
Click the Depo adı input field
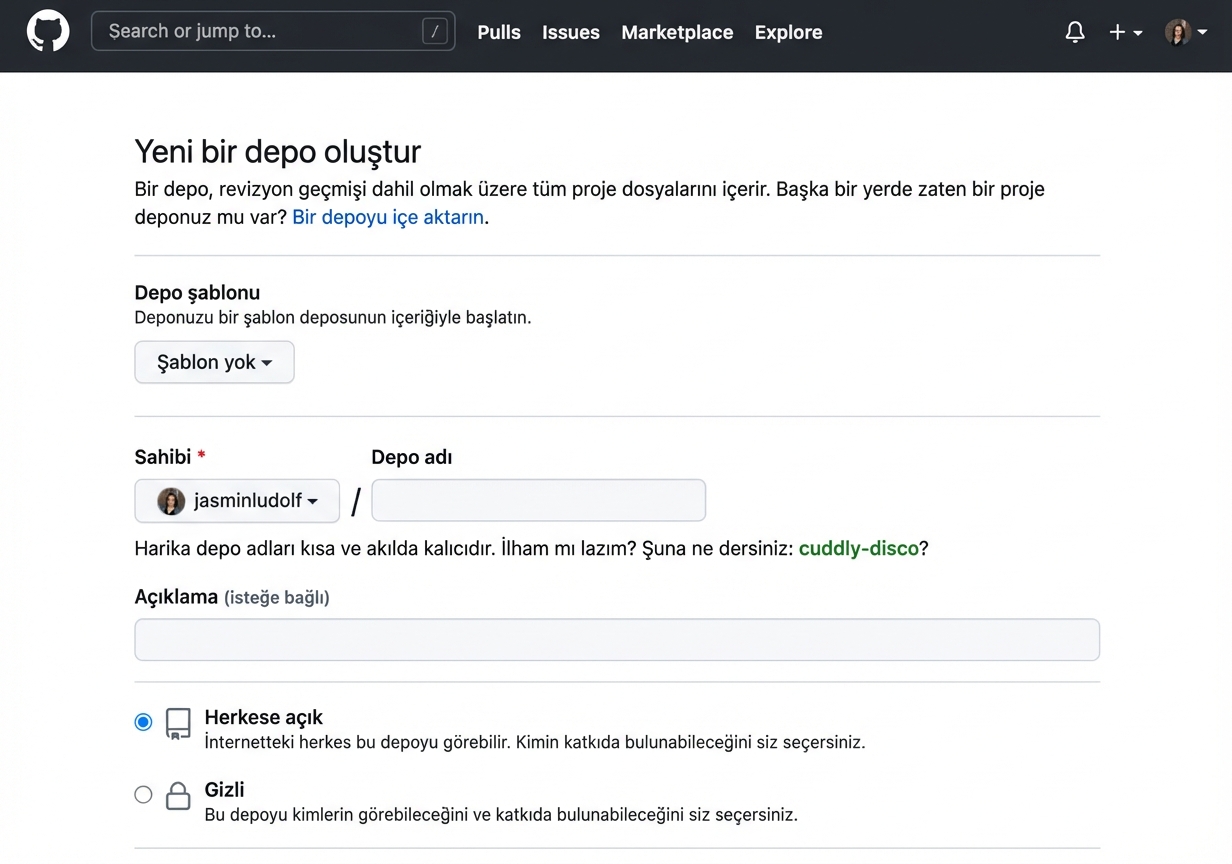pyautogui.click(x=538, y=500)
